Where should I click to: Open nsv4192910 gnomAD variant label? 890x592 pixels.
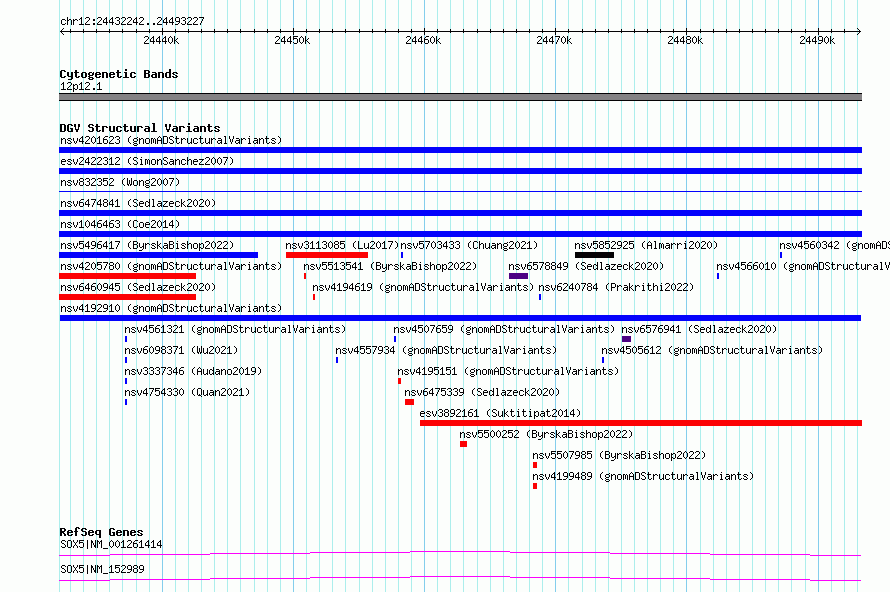point(171,308)
